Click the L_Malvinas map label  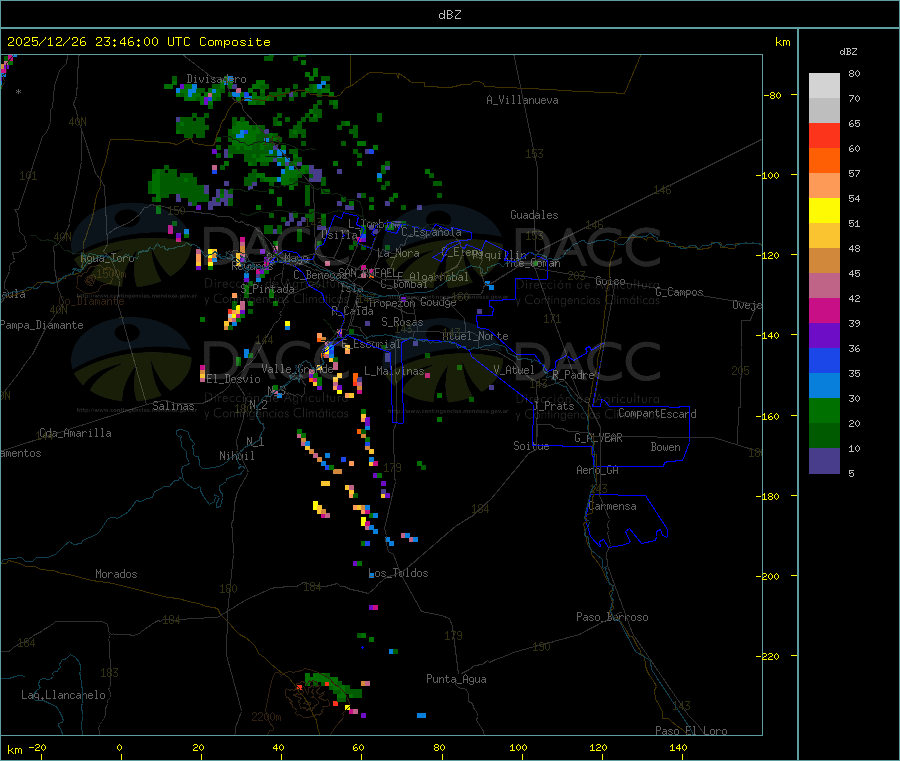(394, 371)
